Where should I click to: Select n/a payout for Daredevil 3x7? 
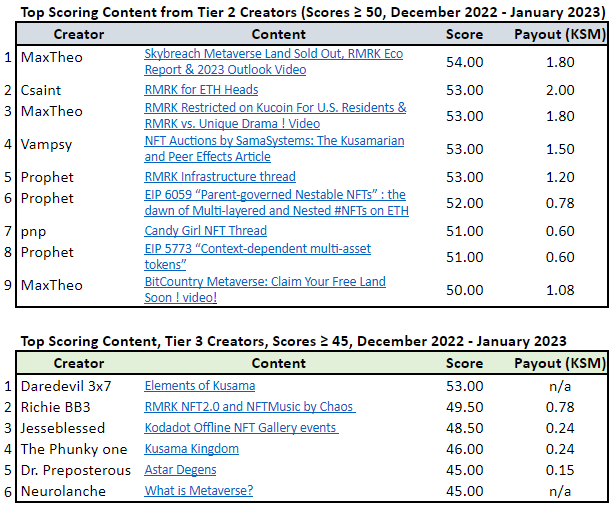tap(560, 386)
